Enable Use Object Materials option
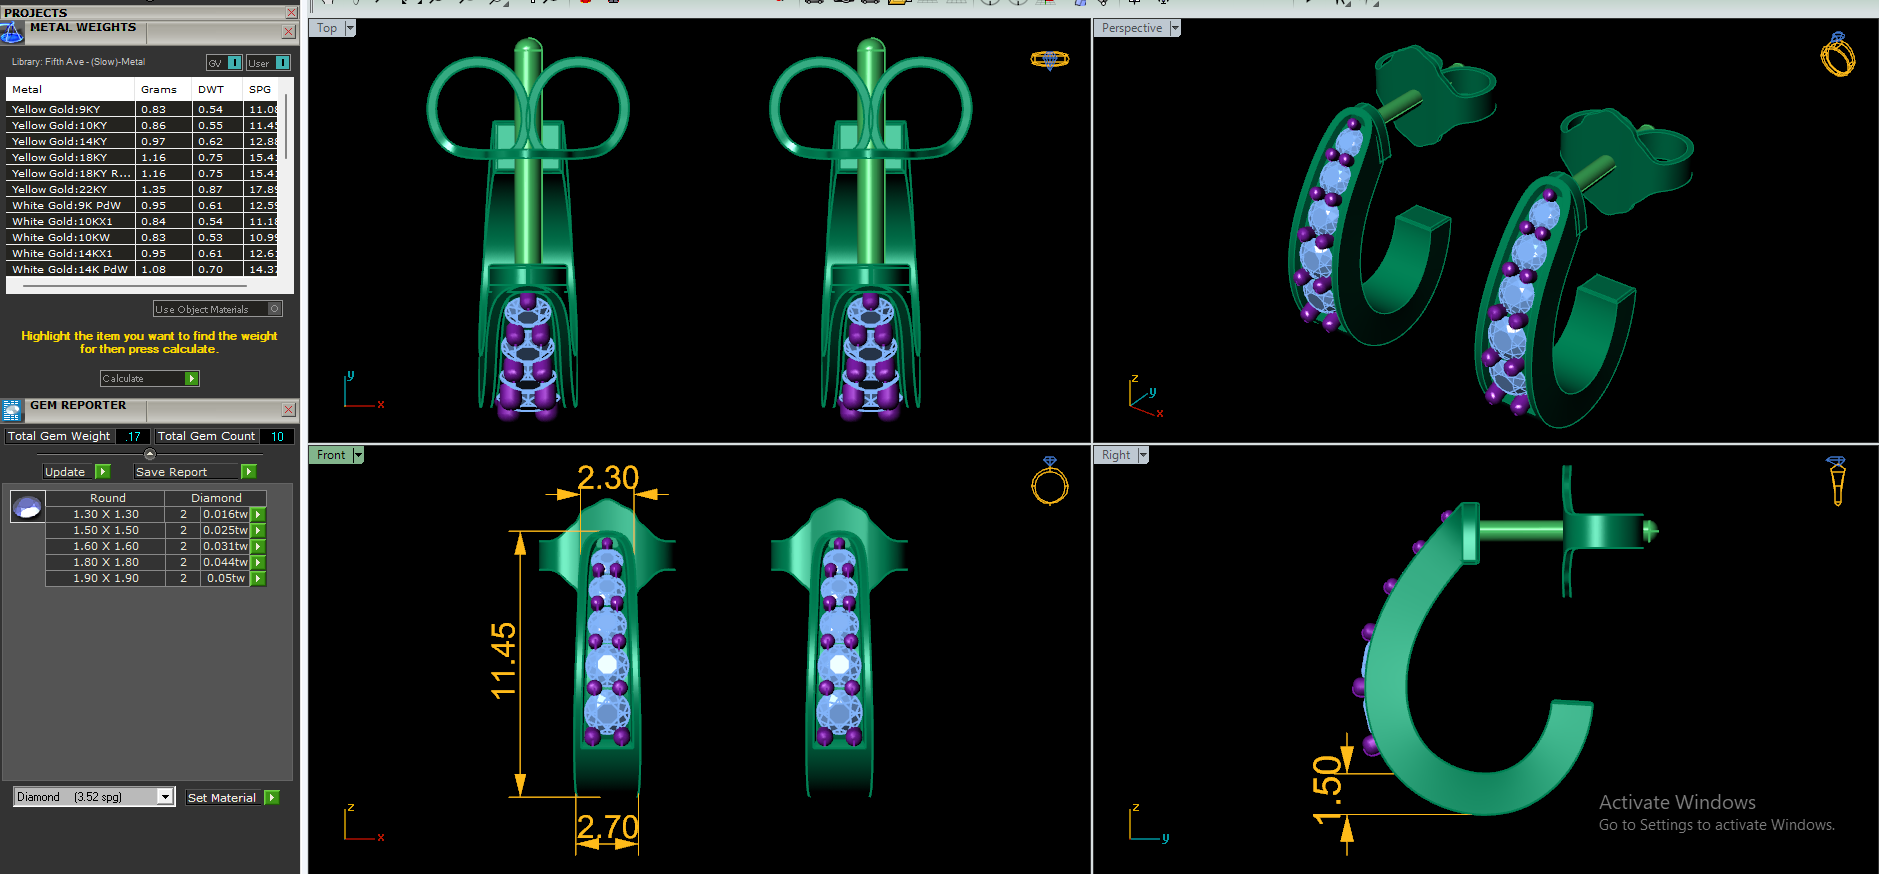This screenshot has height=874, width=1879. click(218, 309)
